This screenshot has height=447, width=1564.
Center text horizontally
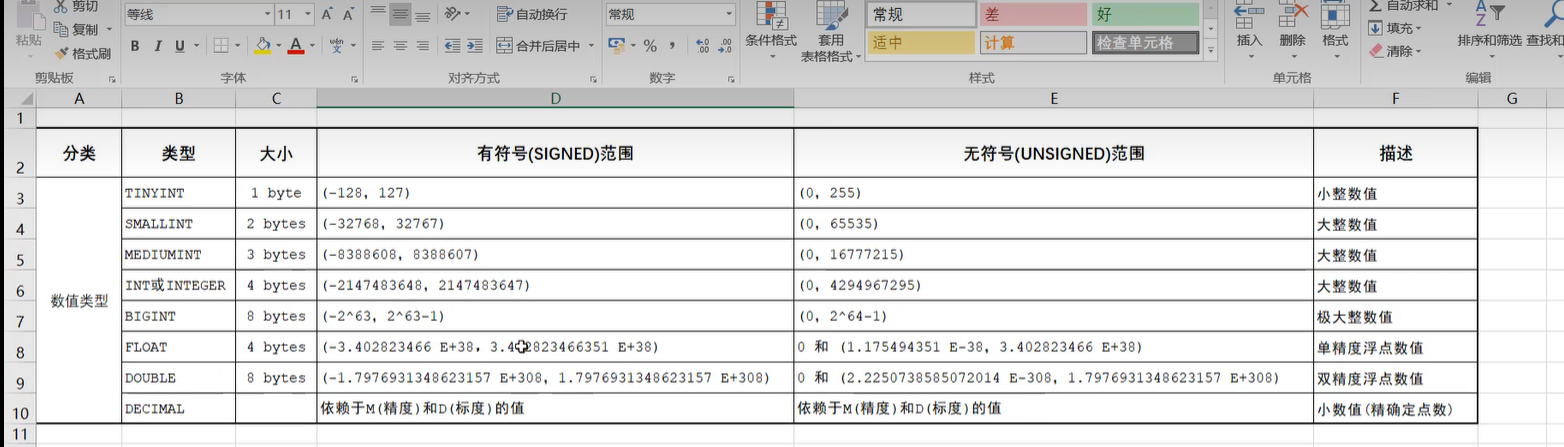coord(400,46)
